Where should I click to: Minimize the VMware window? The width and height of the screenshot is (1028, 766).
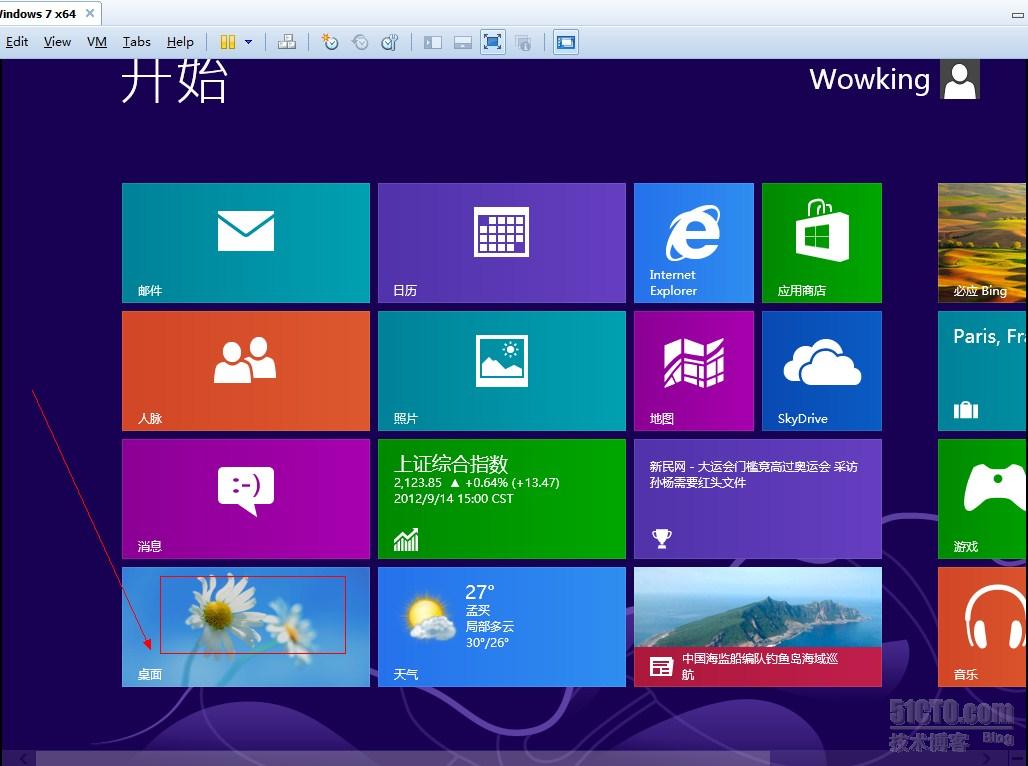pyautogui.click(x=1019, y=14)
